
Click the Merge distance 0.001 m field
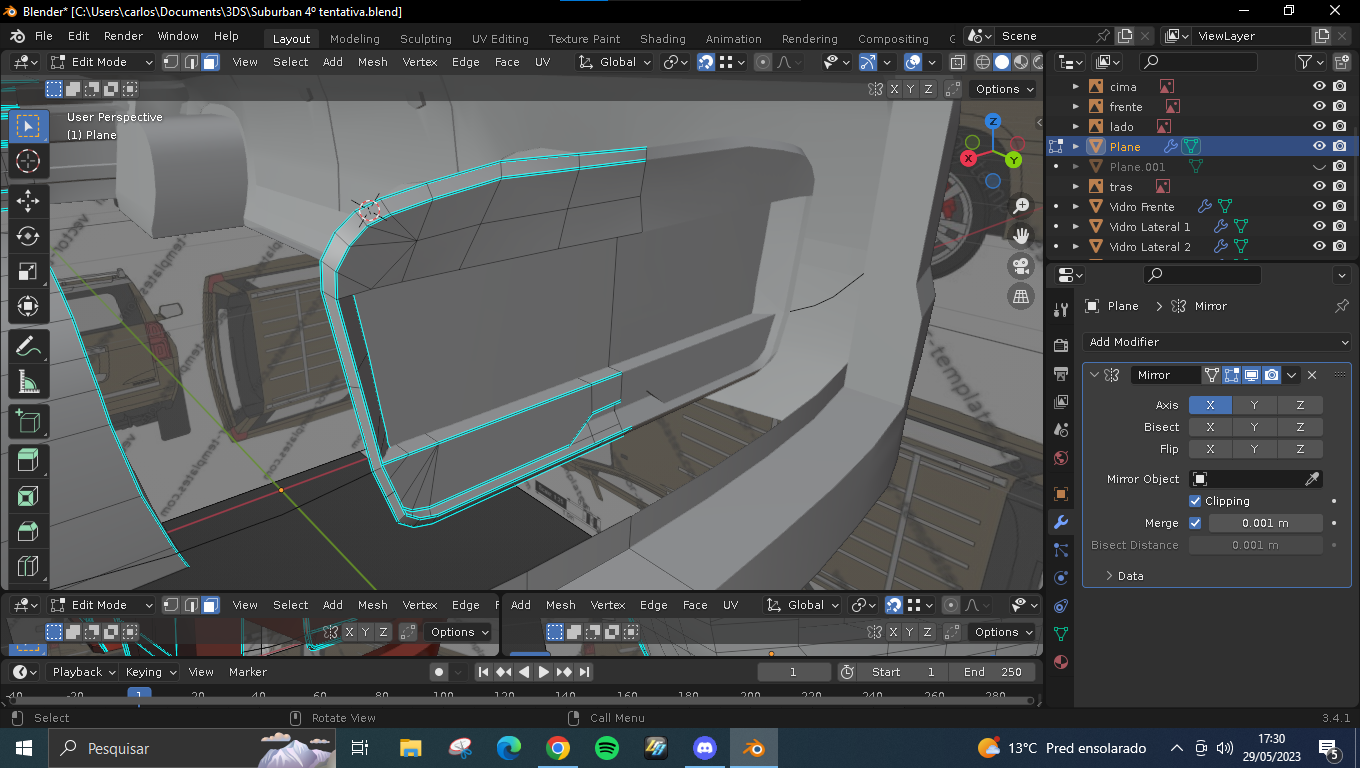[1266, 523]
